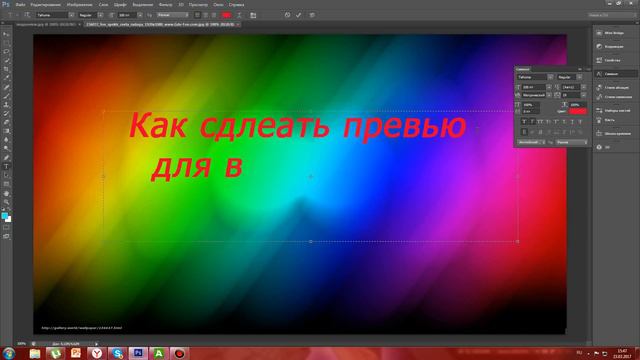The height and width of the screenshot is (360, 640).
Task: Expand font style dropdown in Character panel
Action: tap(580, 77)
